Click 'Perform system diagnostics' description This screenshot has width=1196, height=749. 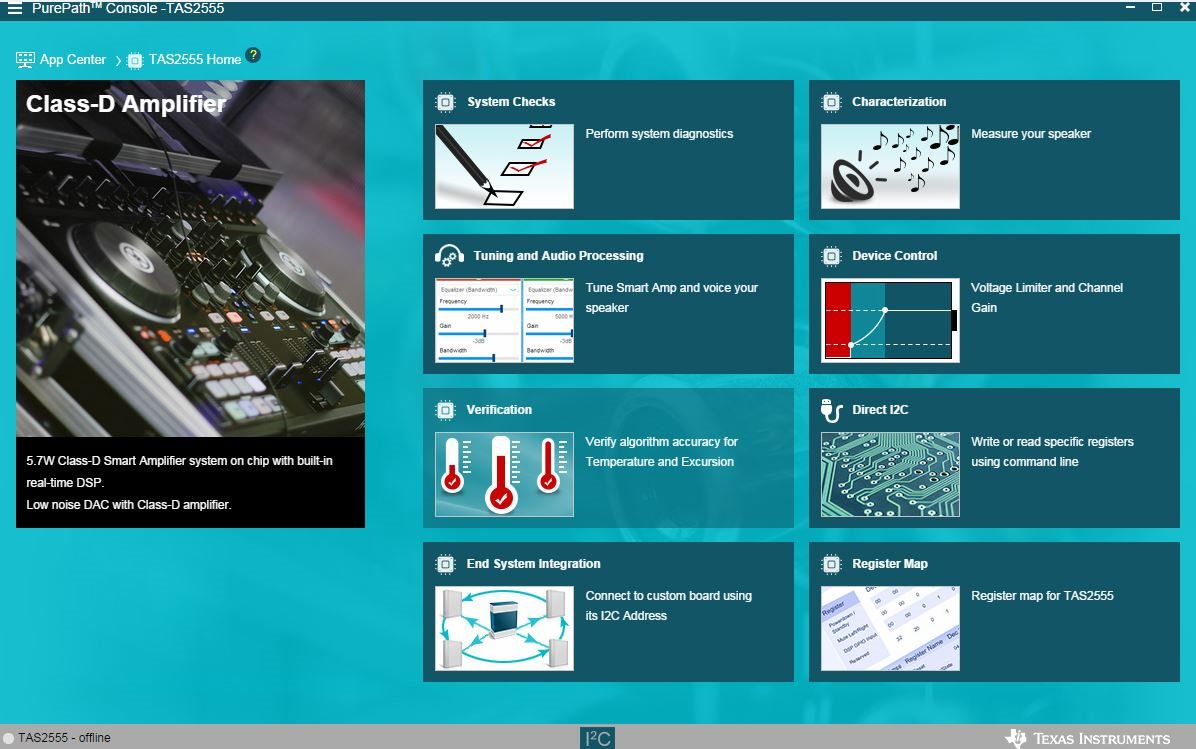pos(659,133)
